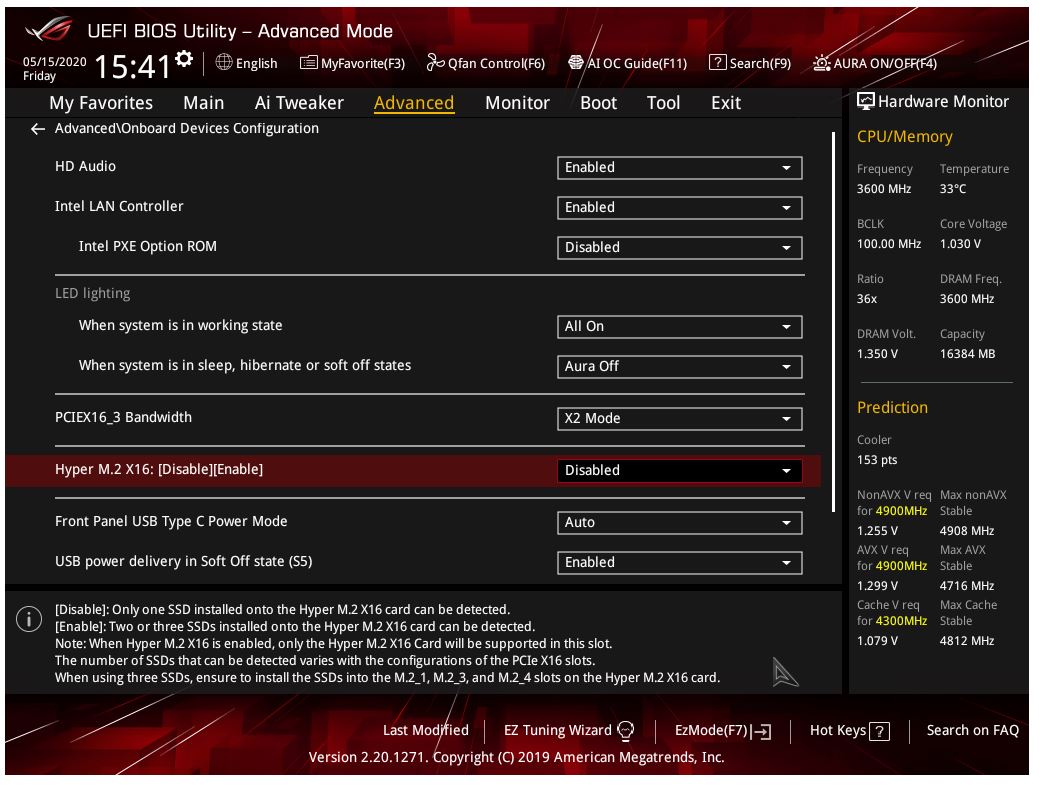Toggle AURA ON/OFF light icon
Image resolution: width=1039 pixels, height=791 pixels.
coord(822,63)
